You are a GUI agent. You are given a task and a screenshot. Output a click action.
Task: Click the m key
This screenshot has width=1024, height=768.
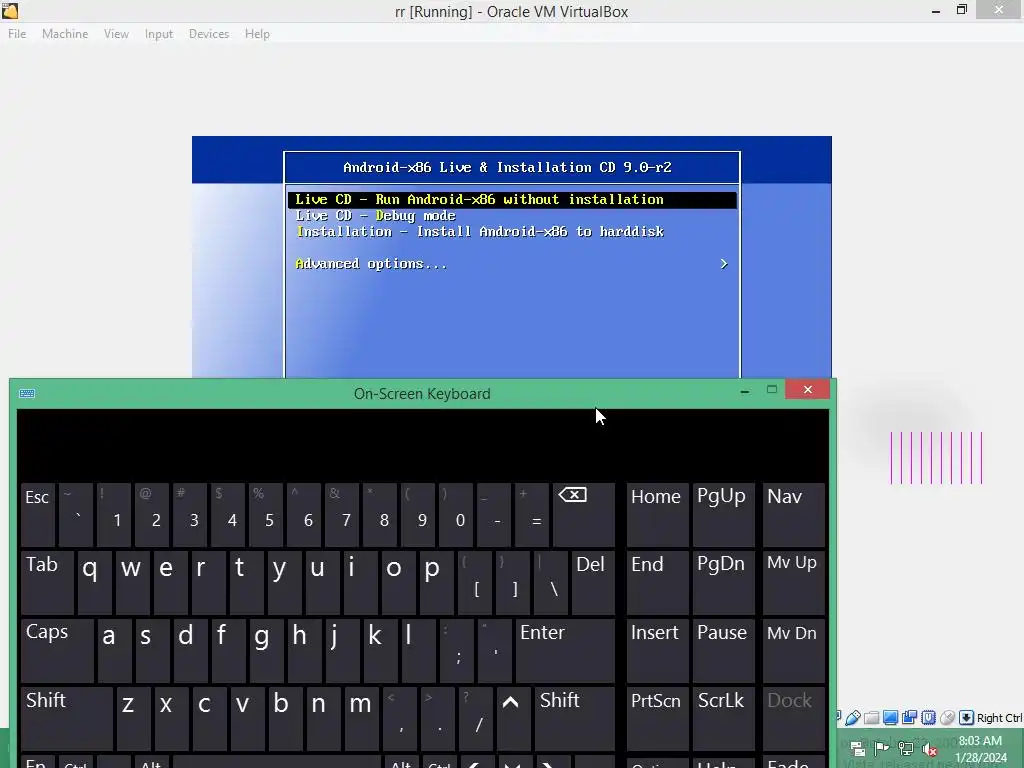pos(362,718)
